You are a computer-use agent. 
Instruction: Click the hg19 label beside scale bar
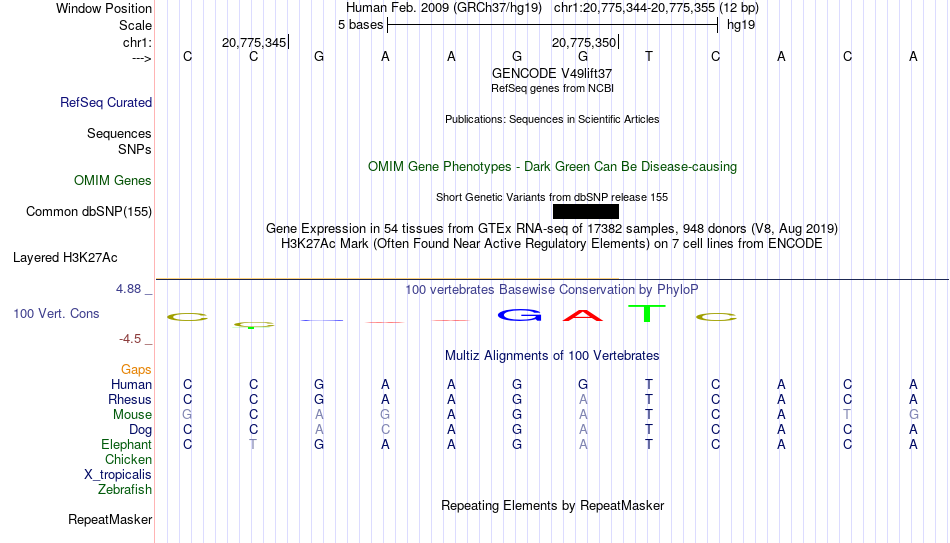point(741,25)
